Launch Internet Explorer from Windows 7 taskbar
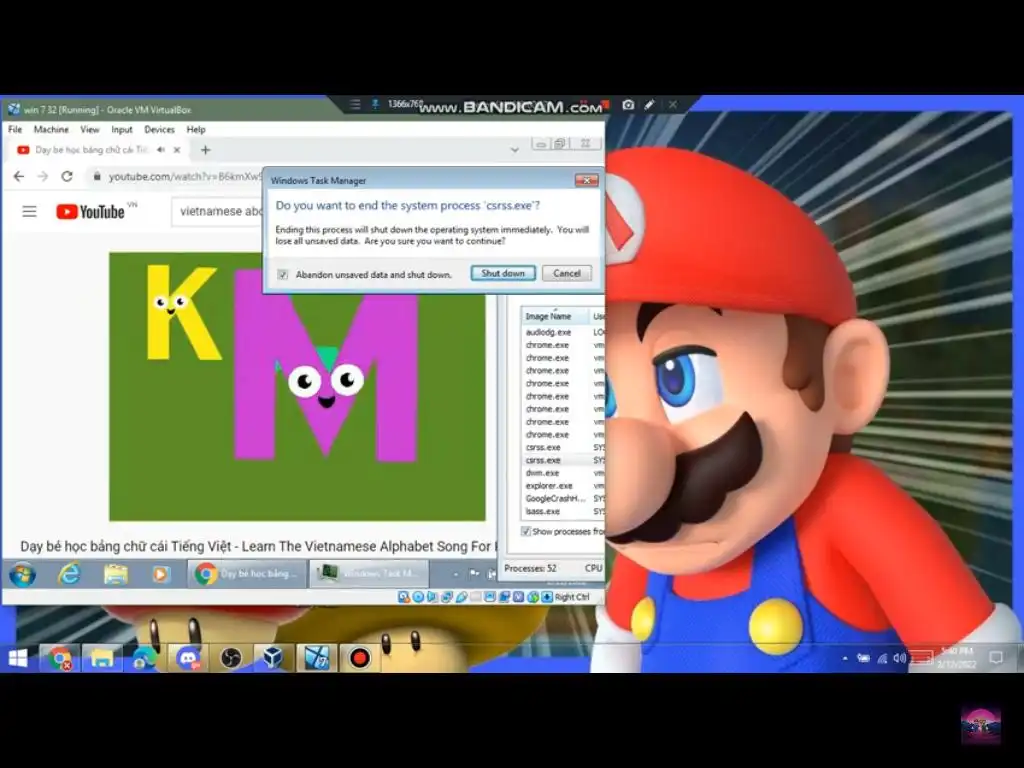Screen dimensions: 1024x768 [69, 574]
